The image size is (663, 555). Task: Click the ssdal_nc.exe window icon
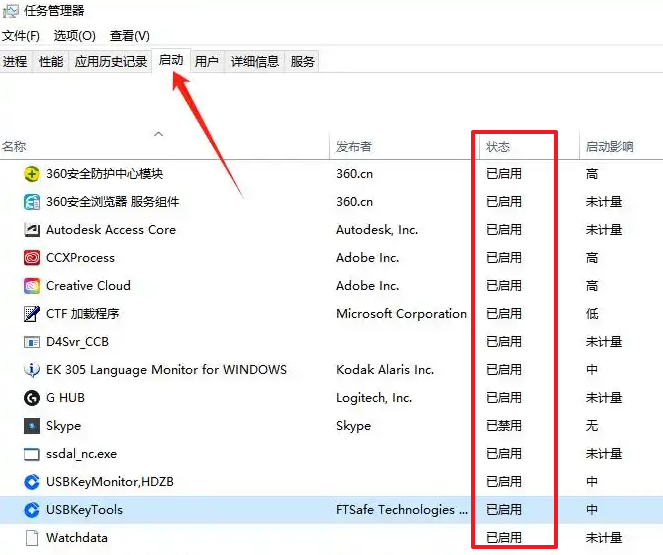pyautogui.click(x=32, y=454)
